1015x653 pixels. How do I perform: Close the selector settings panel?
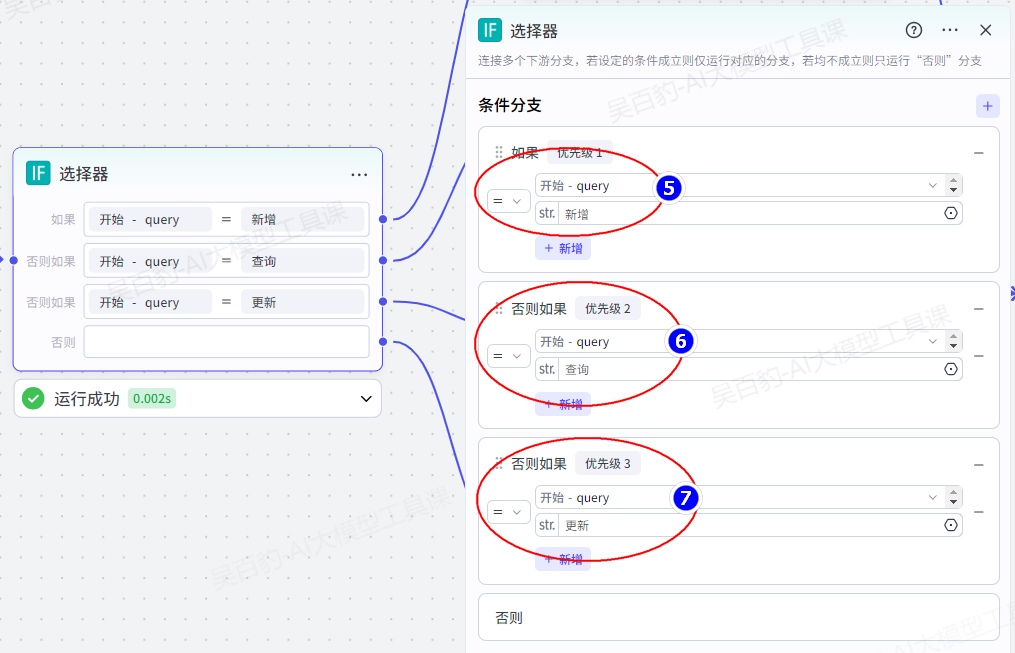(986, 30)
